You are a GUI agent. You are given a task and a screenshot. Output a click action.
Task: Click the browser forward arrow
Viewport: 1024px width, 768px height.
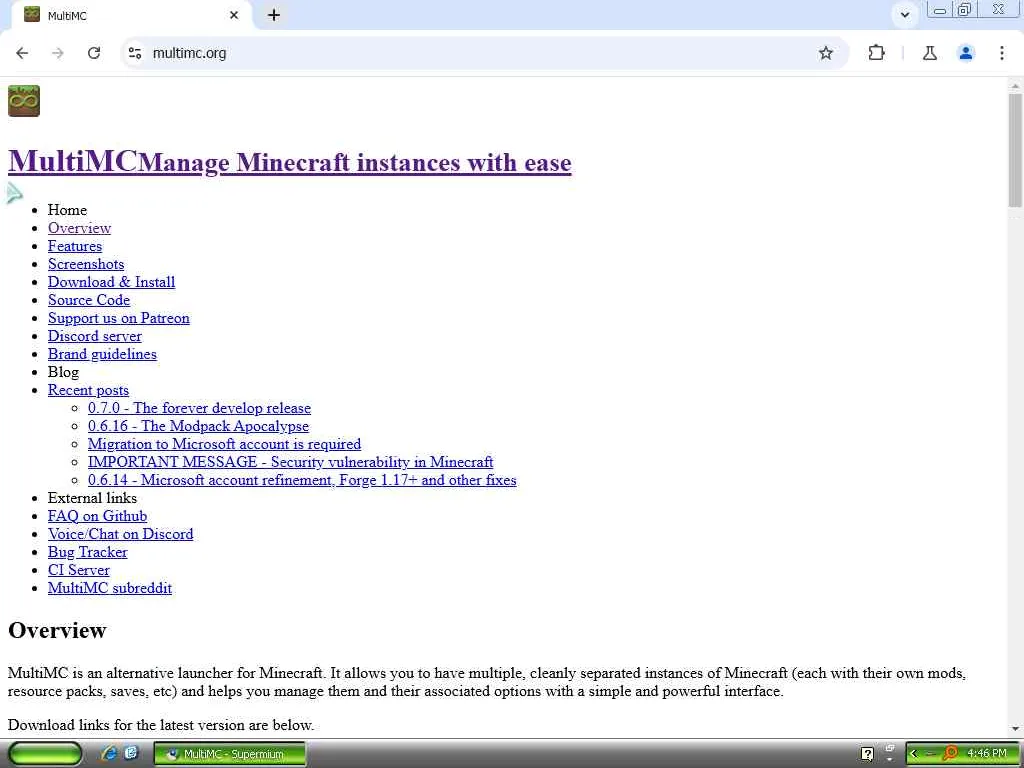[x=58, y=53]
